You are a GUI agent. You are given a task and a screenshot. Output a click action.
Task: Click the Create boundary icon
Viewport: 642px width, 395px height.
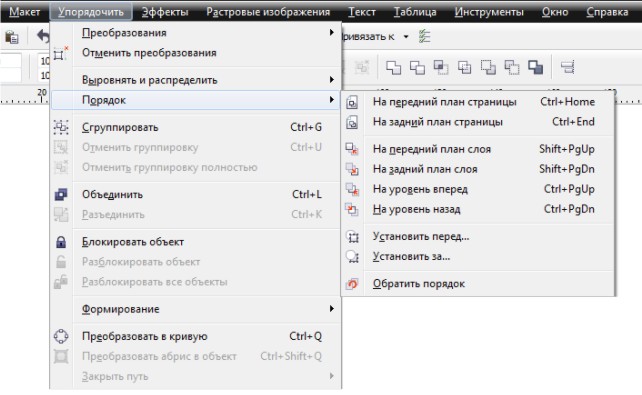point(536,67)
